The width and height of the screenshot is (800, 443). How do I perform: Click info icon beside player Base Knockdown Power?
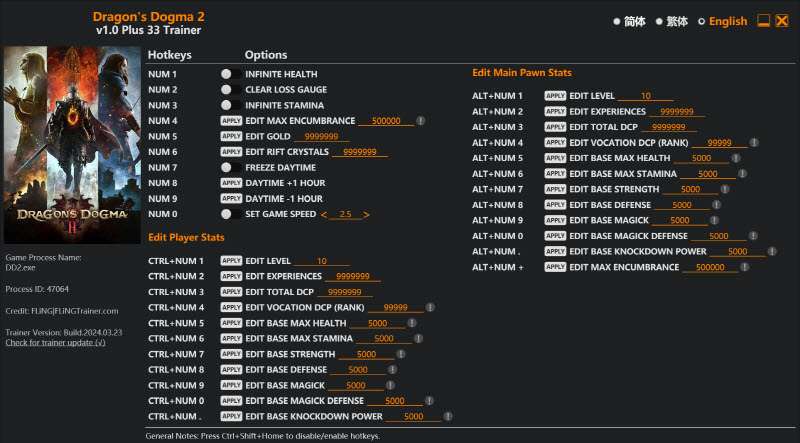(445, 416)
